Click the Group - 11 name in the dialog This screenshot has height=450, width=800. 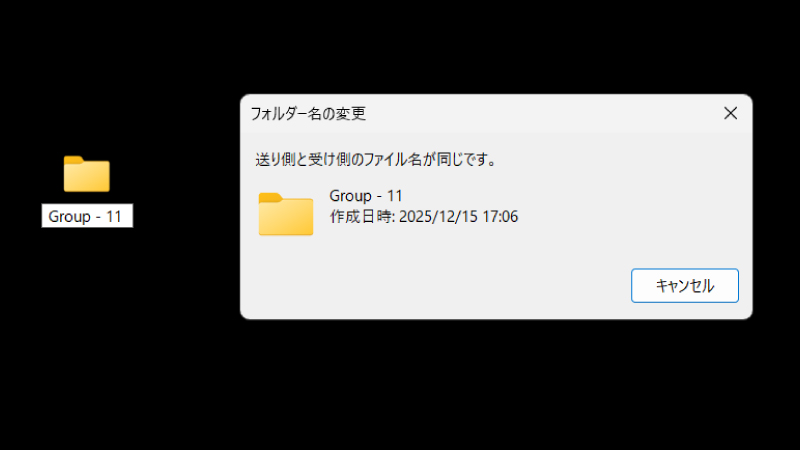tap(366, 196)
